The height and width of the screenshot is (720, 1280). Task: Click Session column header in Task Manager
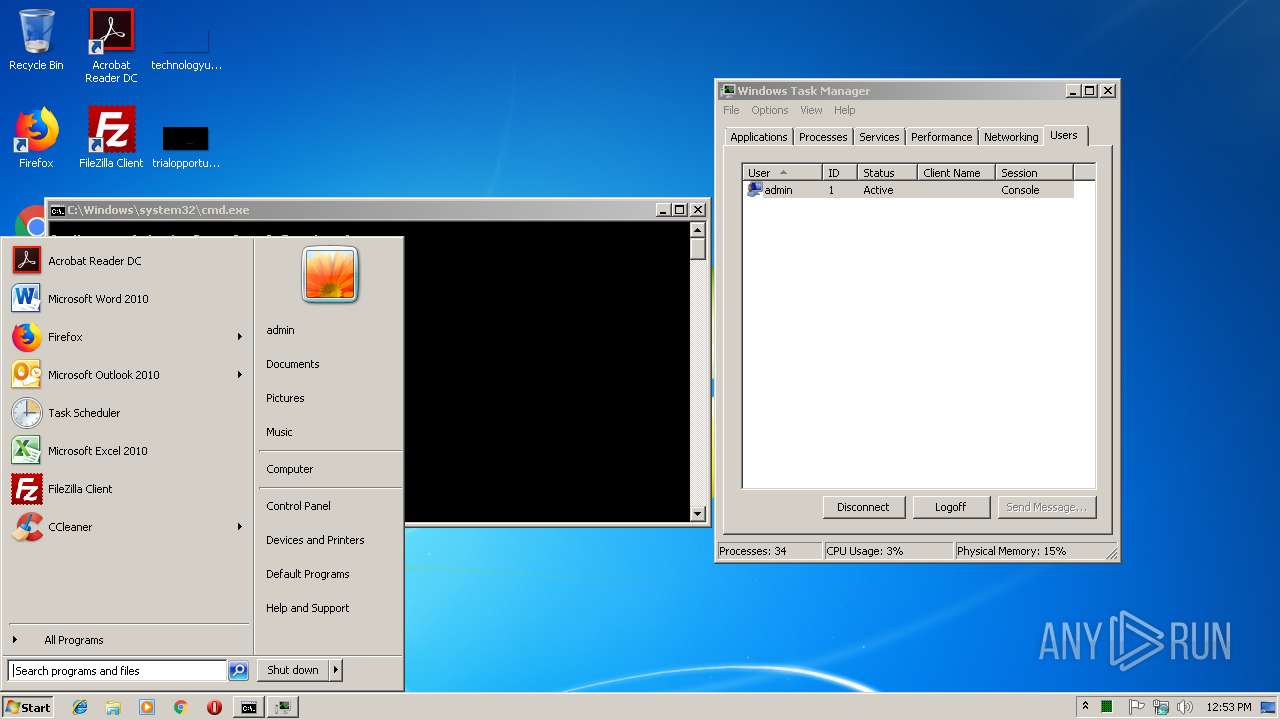1034,173
